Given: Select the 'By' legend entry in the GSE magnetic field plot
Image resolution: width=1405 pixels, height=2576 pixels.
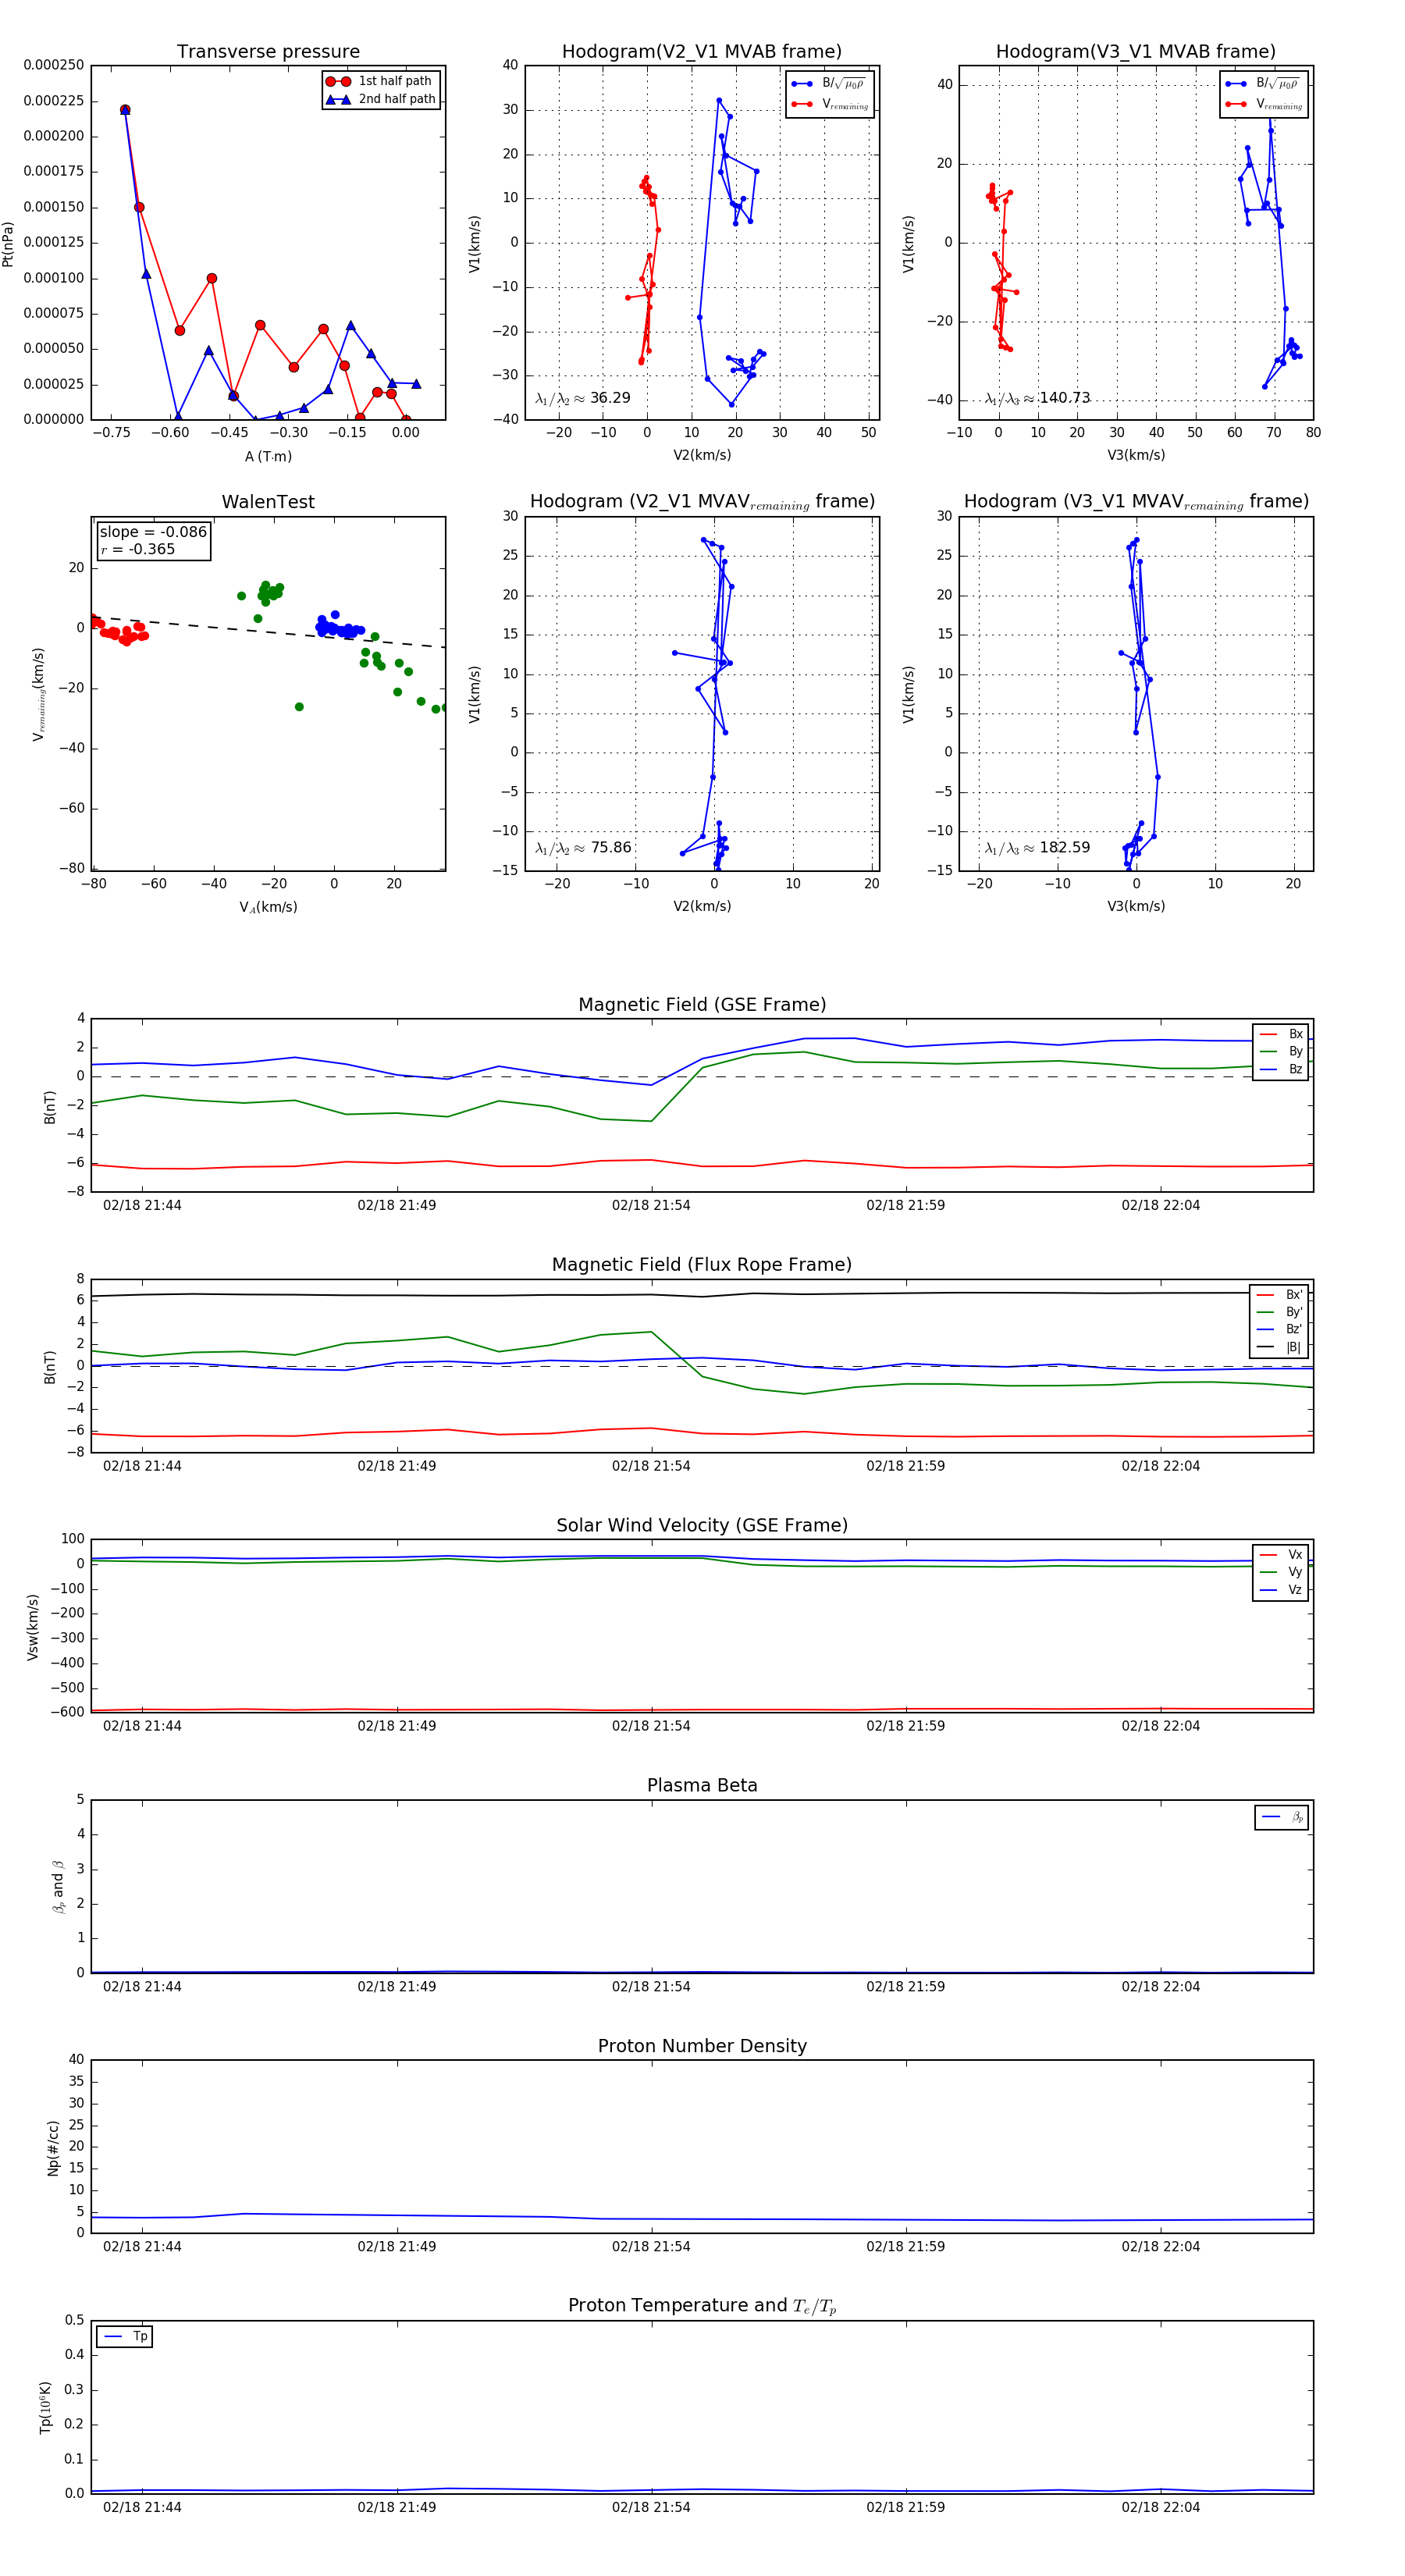Looking at the screenshot, I should coord(1281,1051).
